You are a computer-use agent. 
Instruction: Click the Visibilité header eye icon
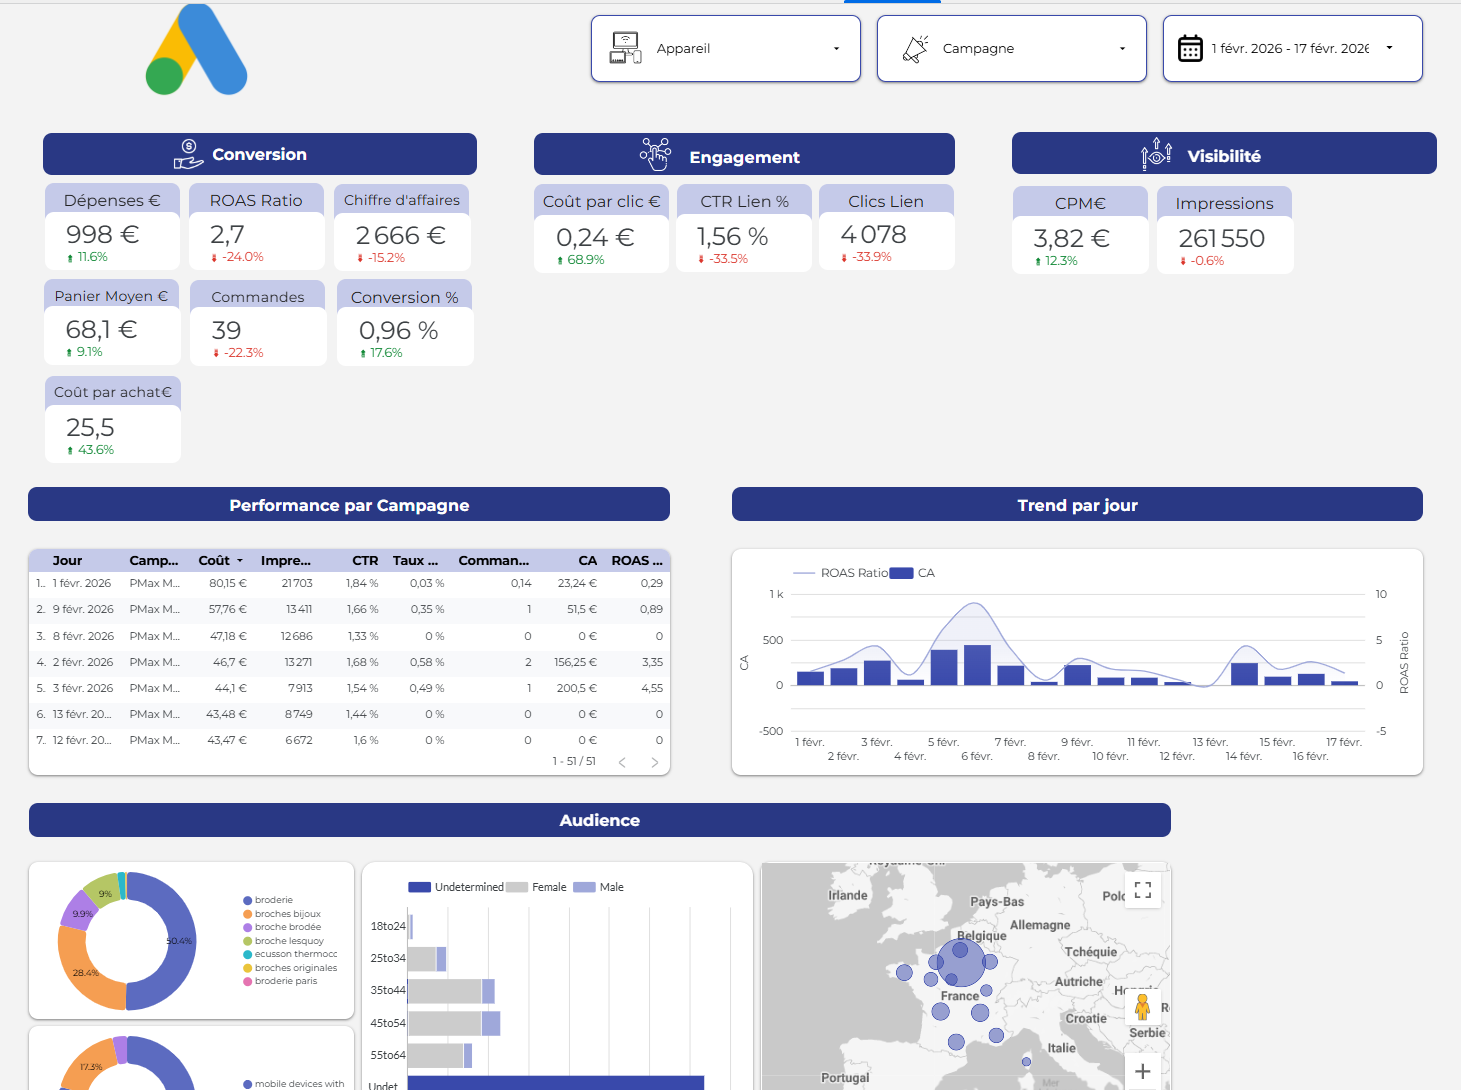(x=1156, y=154)
